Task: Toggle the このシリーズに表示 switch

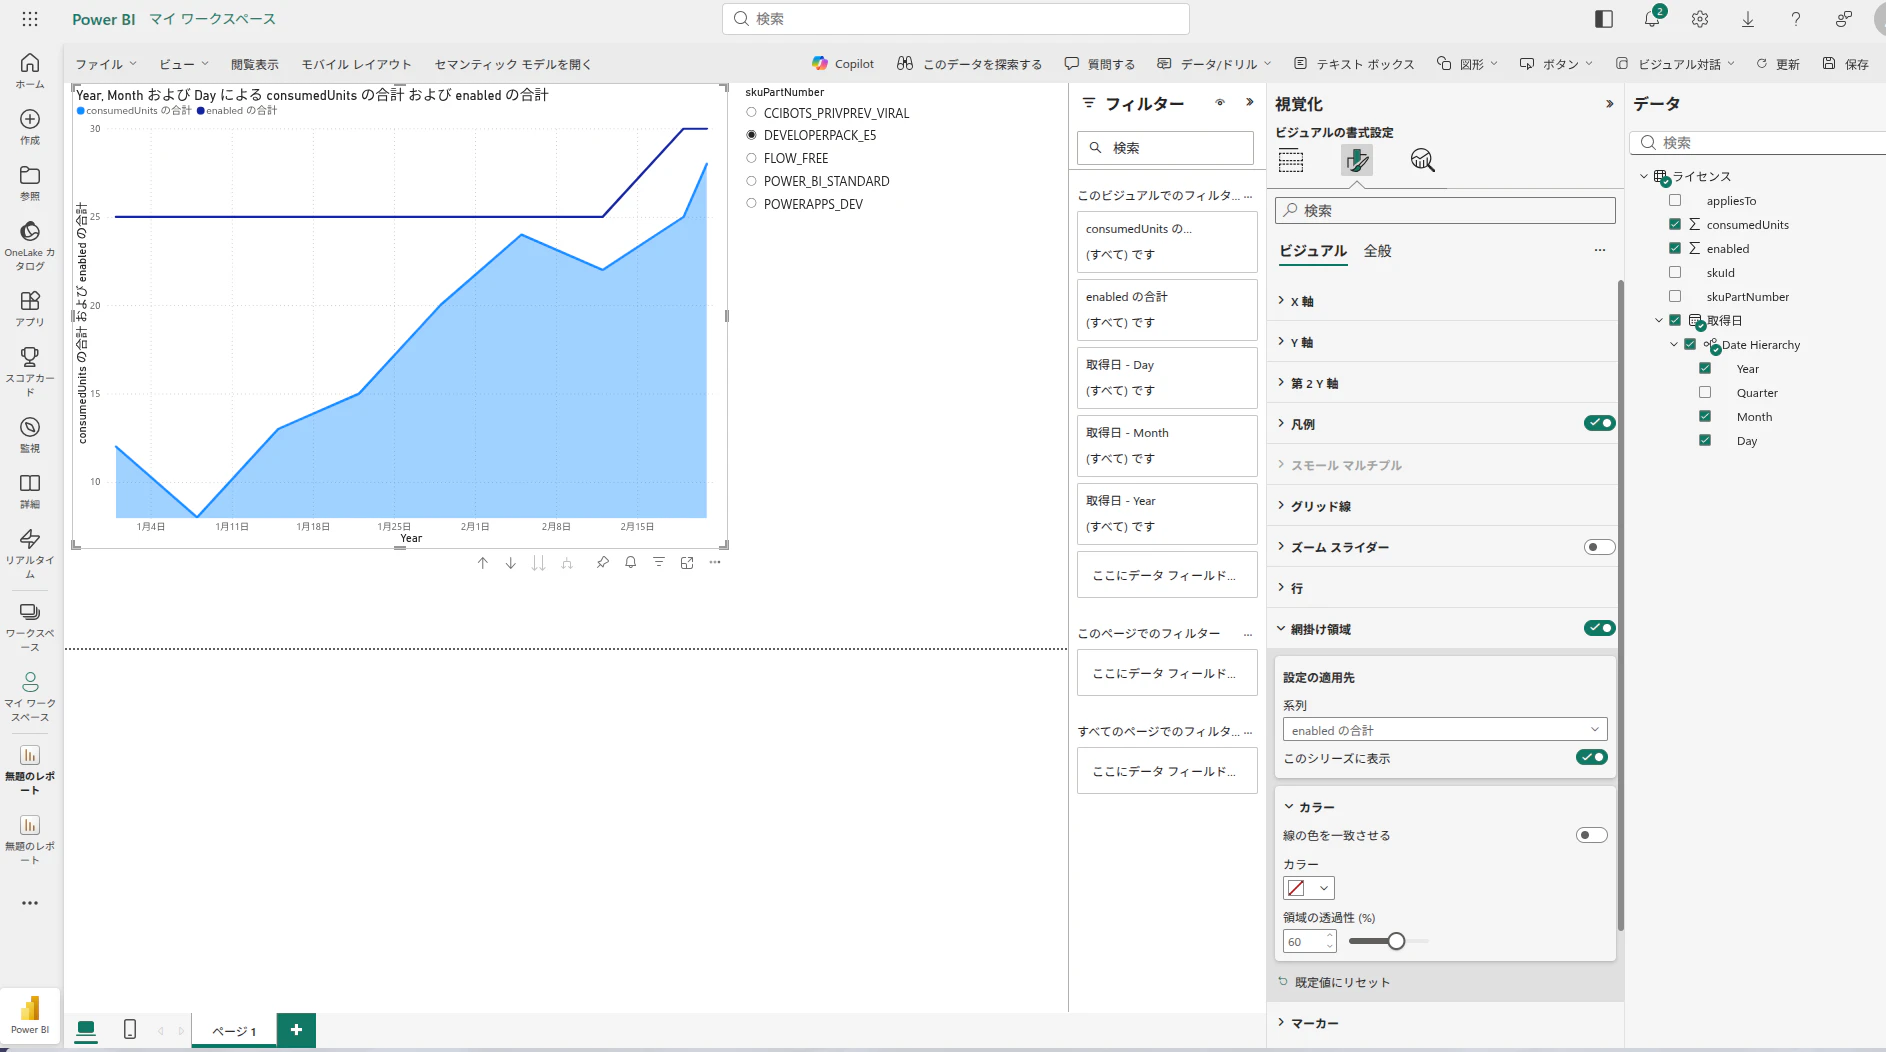Action: click(1591, 757)
